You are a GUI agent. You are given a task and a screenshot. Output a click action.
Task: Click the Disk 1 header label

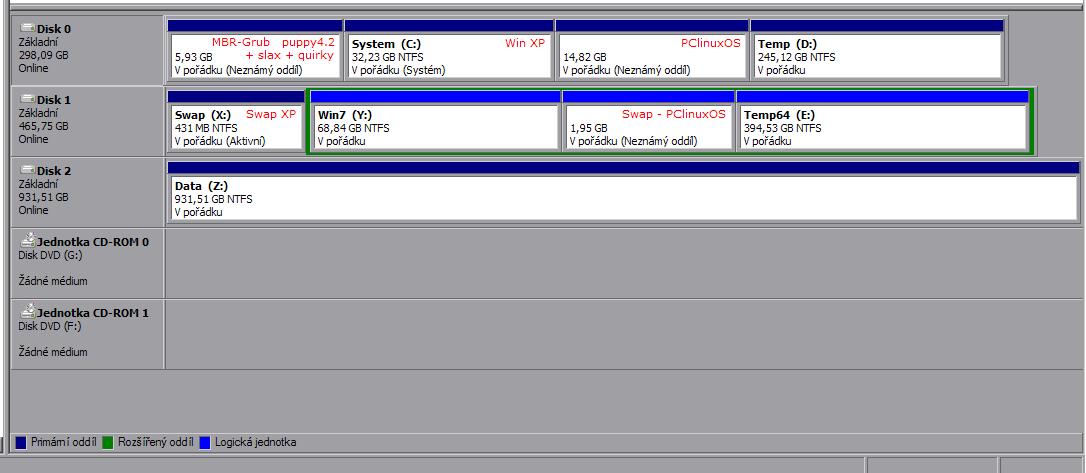pos(54,100)
